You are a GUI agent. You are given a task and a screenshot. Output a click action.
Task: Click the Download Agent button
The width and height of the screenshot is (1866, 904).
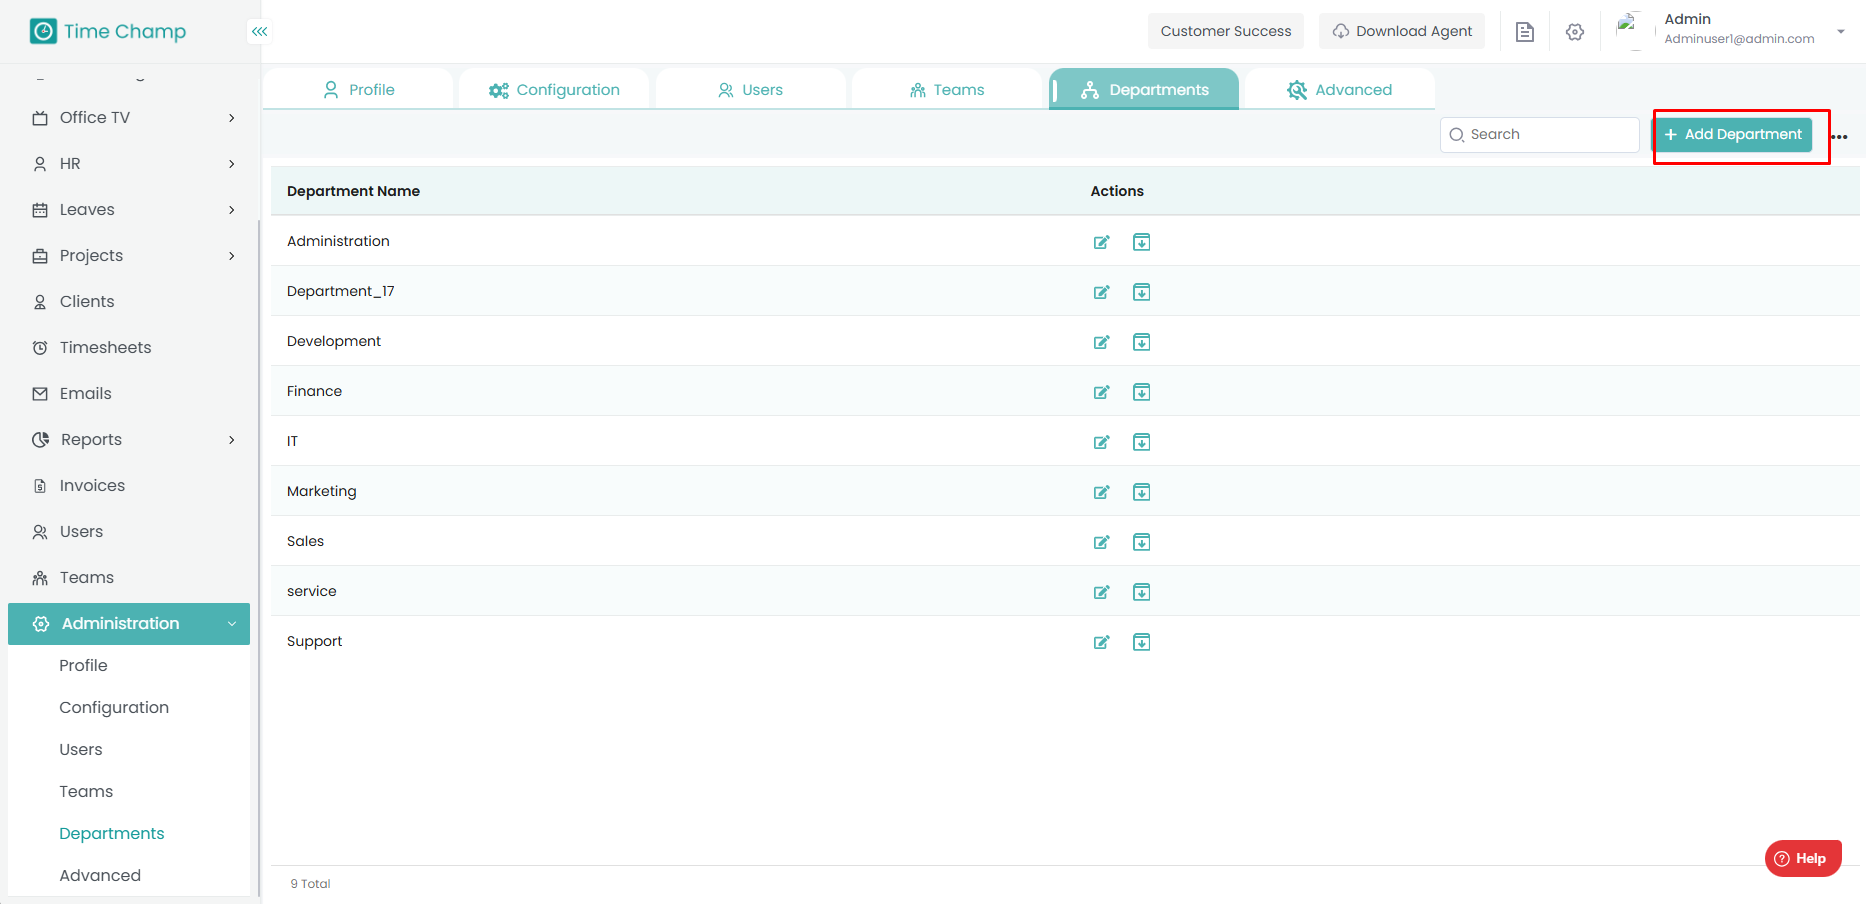tap(1402, 32)
